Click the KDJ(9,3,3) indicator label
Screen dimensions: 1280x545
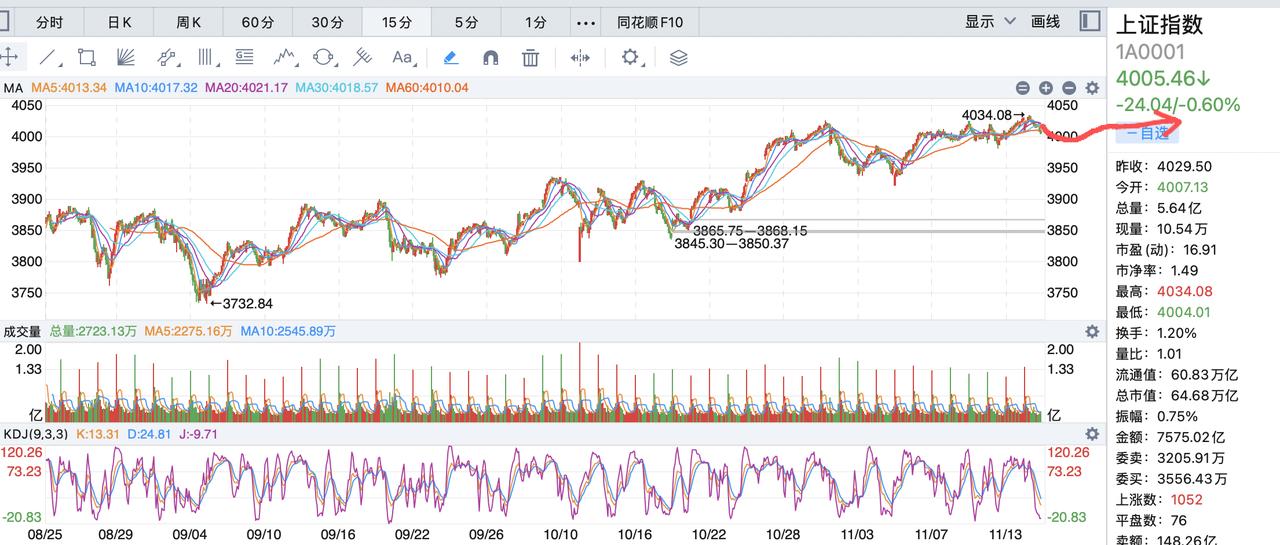pos(35,434)
